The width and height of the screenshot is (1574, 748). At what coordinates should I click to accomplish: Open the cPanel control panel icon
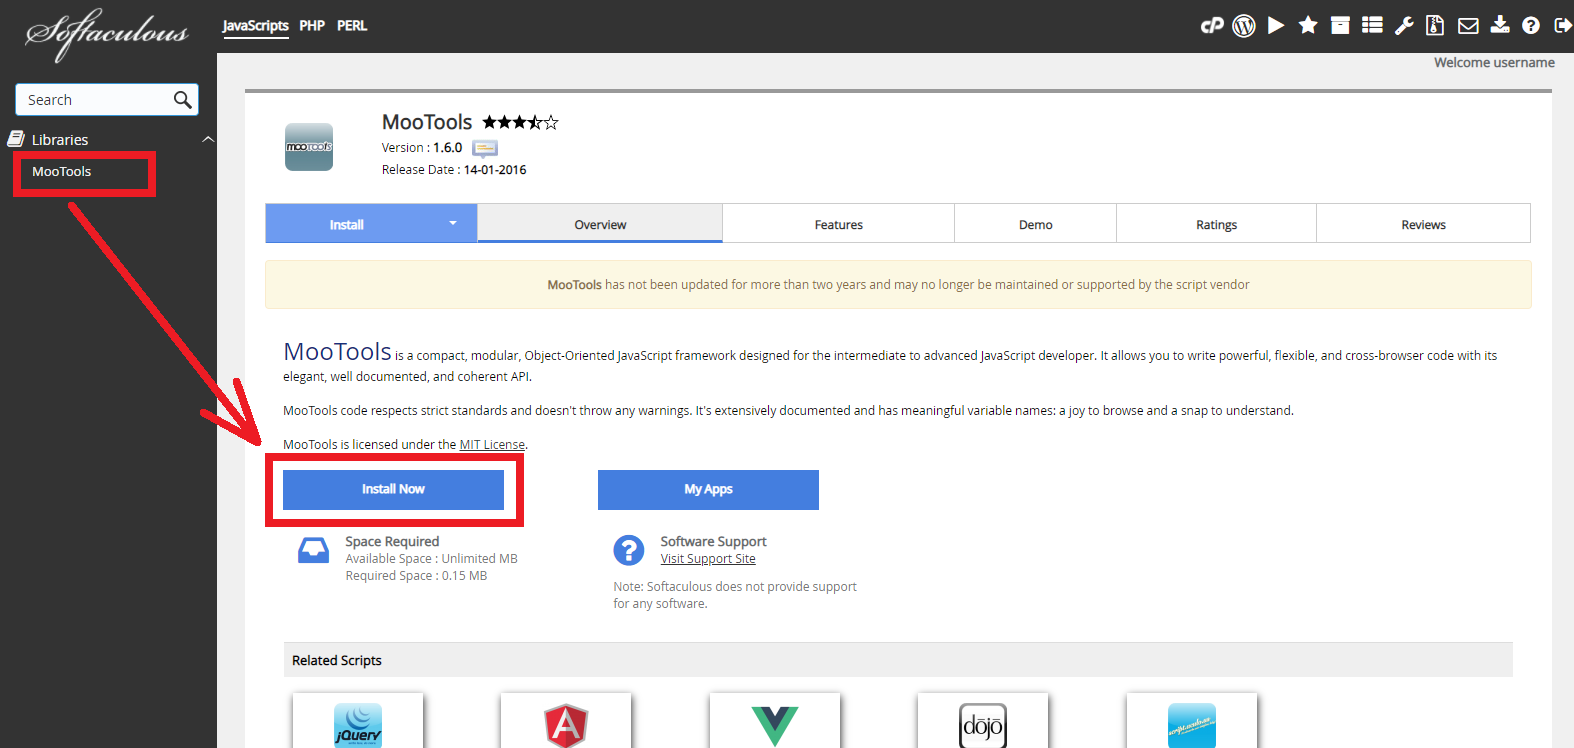[x=1212, y=26]
